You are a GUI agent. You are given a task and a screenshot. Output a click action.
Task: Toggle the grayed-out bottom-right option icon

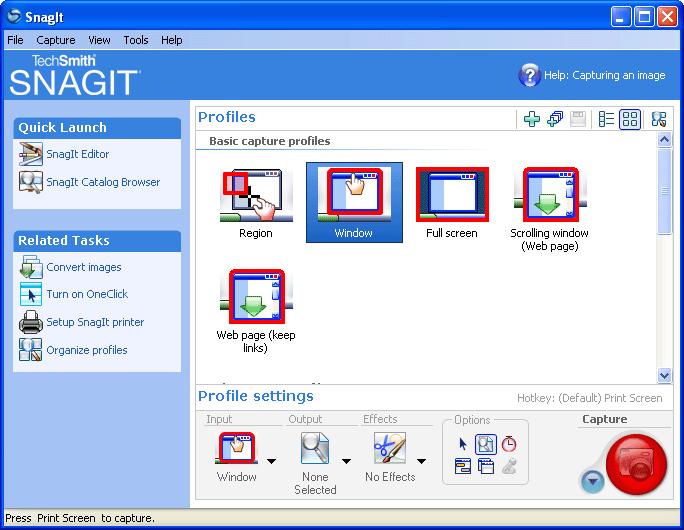509,466
